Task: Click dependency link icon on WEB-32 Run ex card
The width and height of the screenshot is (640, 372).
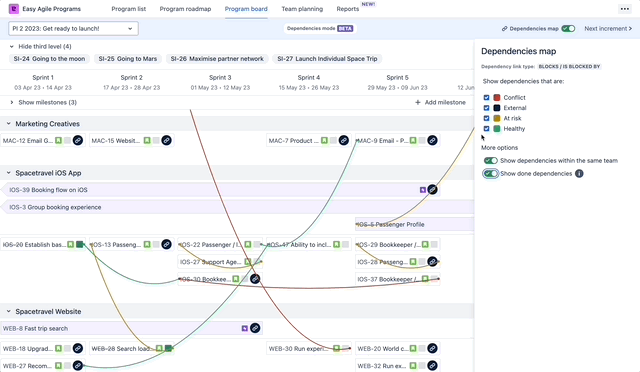Action: tap(432, 365)
